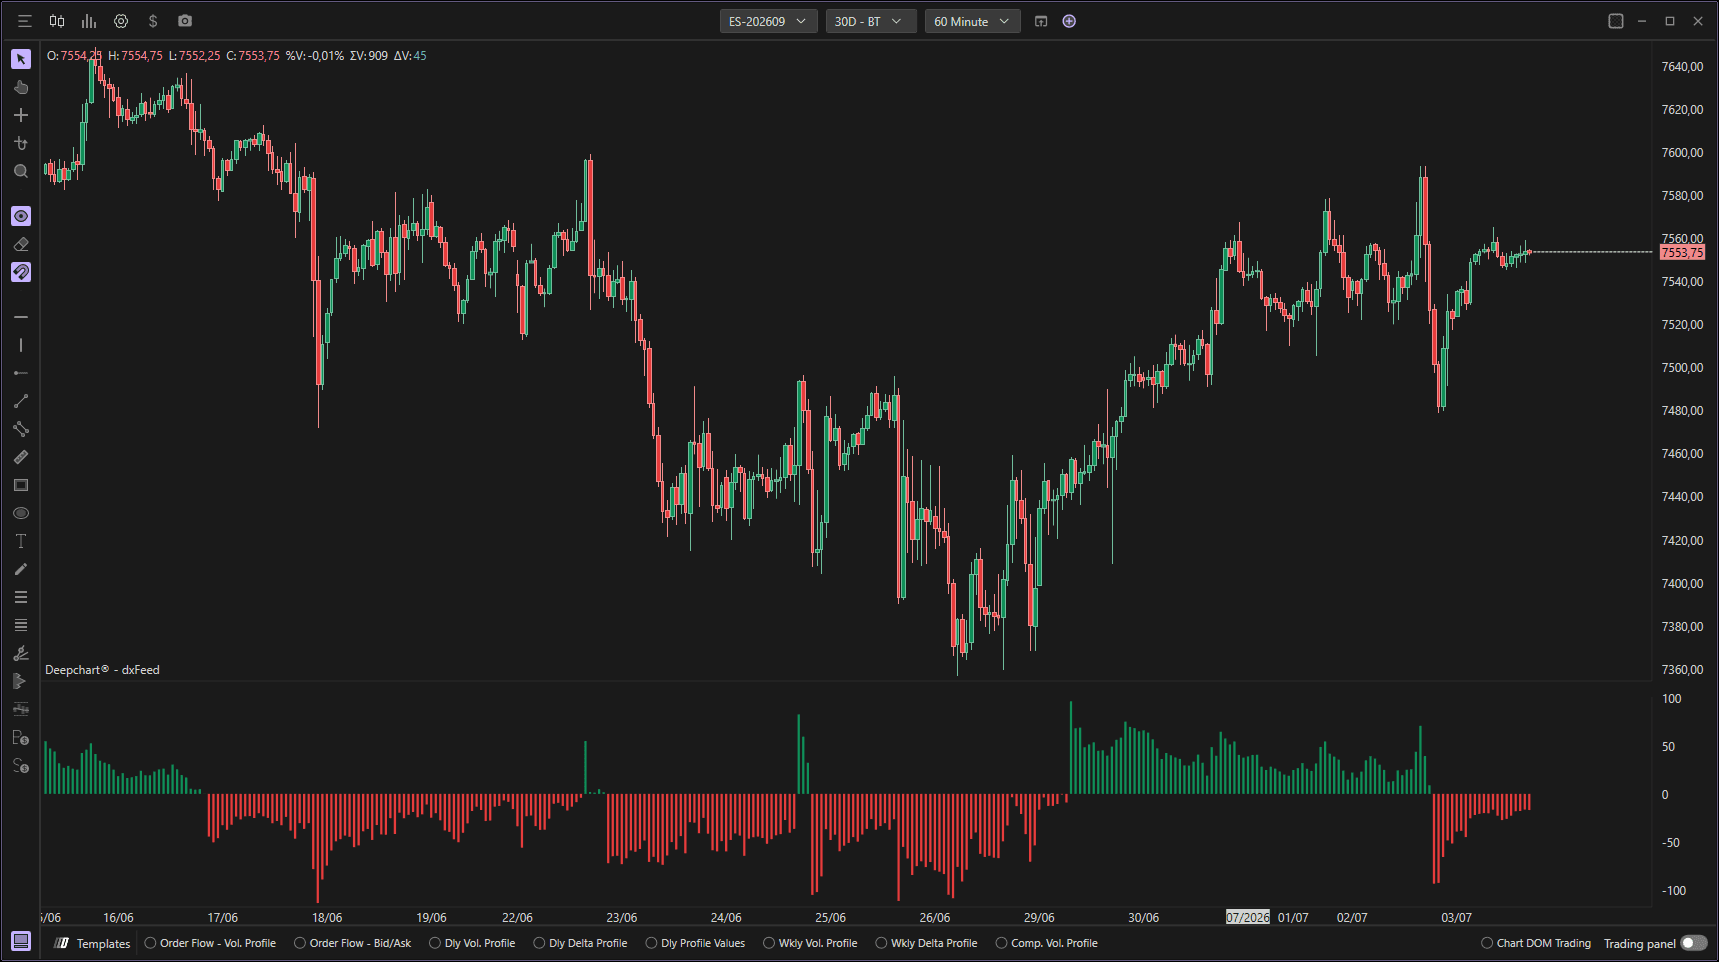Pick the vertical line drawing tool
This screenshot has height=962, width=1719.
coord(21,345)
